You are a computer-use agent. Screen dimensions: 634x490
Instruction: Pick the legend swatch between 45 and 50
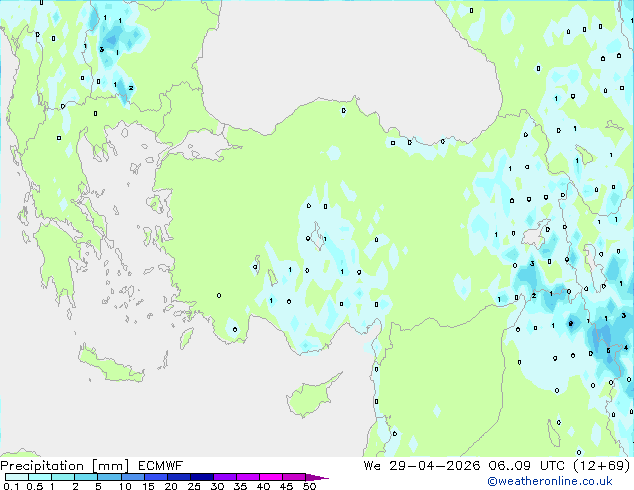(x=294, y=477)
